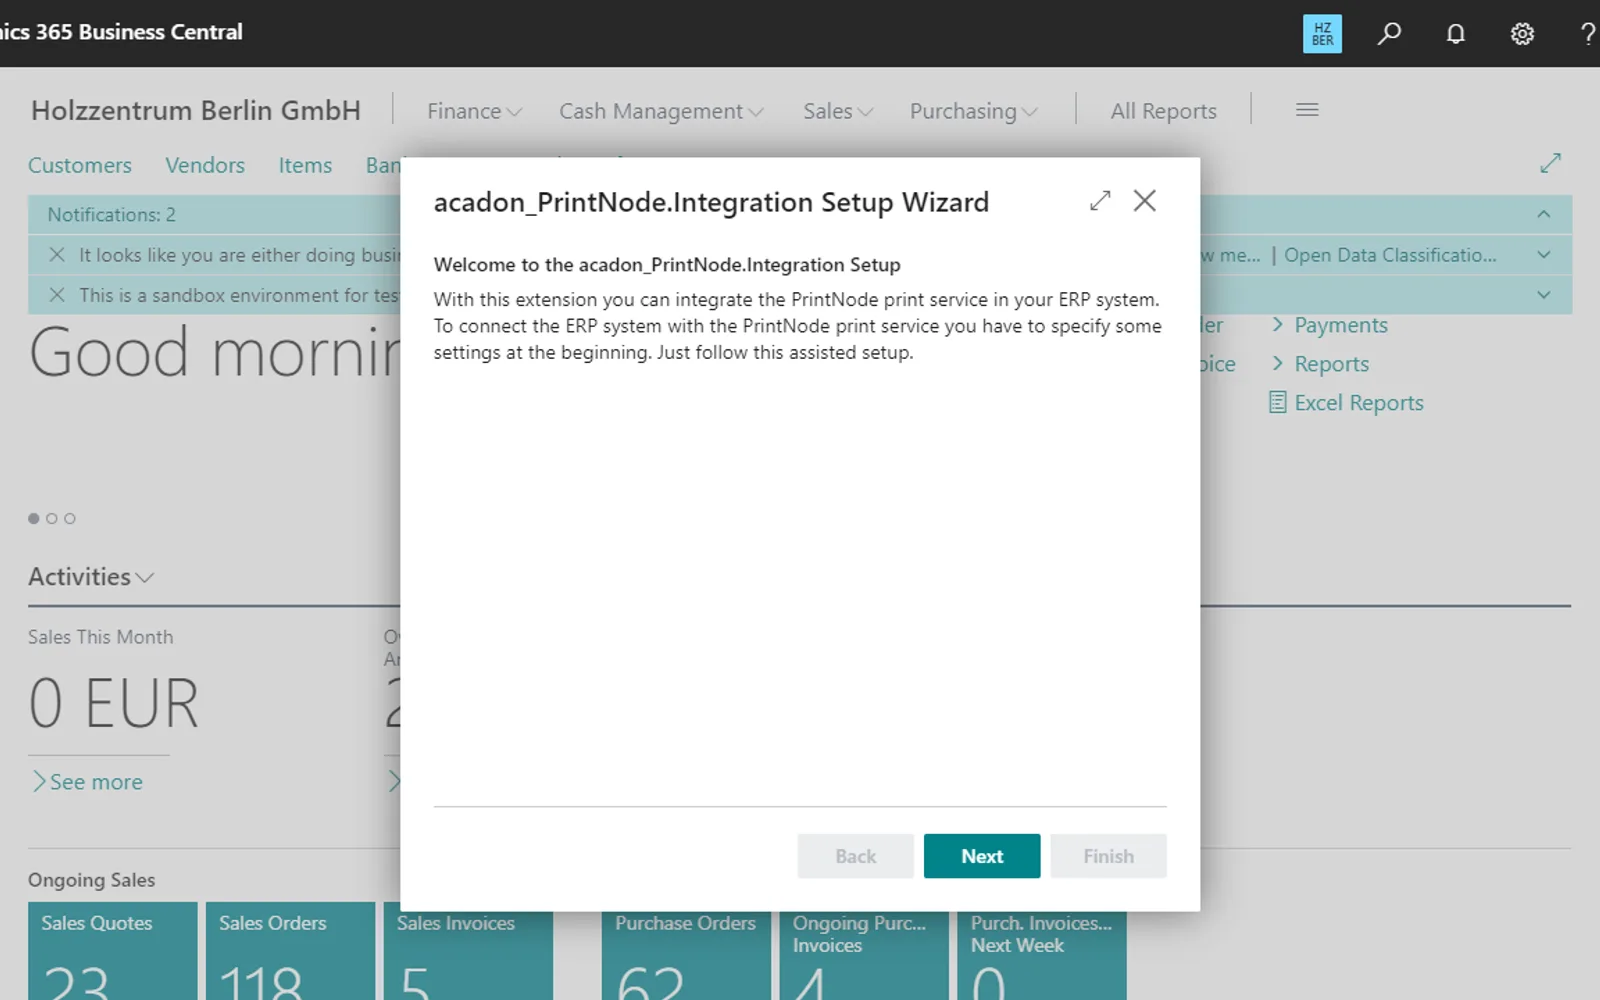The height and width of the screenshot is (1000, 1600).
Task: Open the settings gear icon
Action: pos(1522,33)
